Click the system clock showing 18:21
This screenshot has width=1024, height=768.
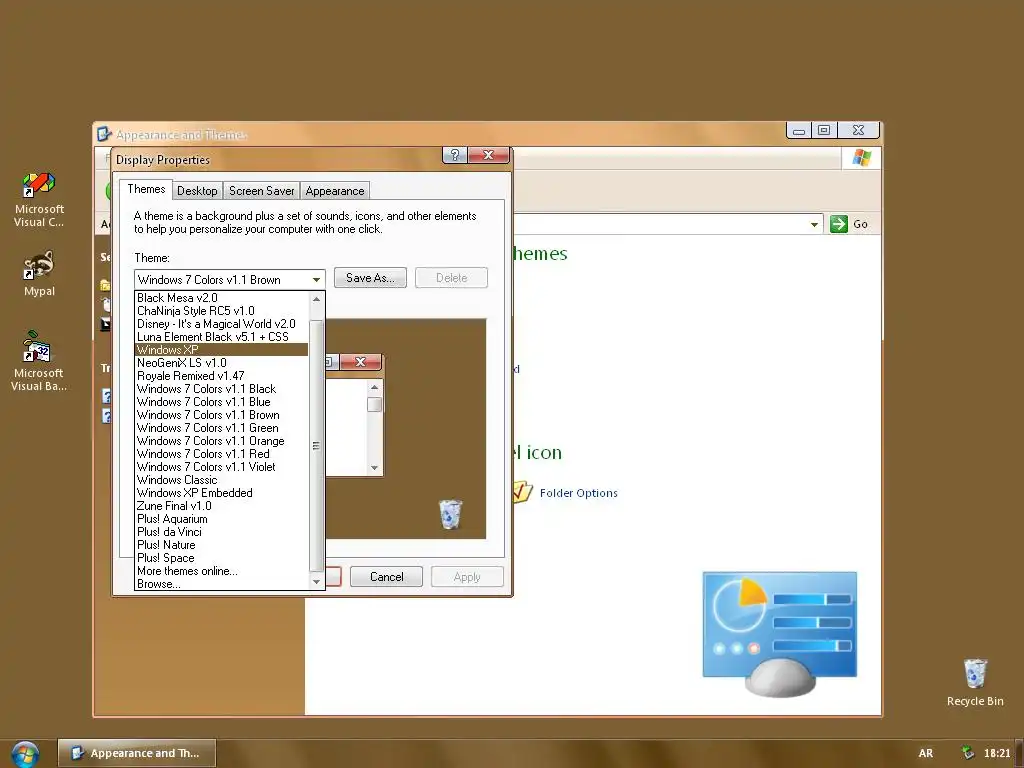(997, 753)
